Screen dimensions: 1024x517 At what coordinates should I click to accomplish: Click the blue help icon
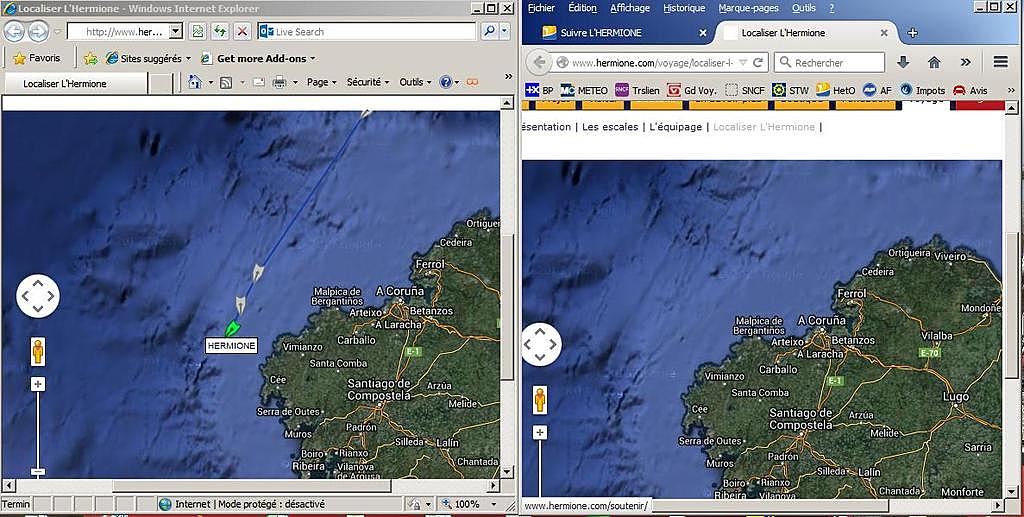pyautogui.click(x=446, y=82)
